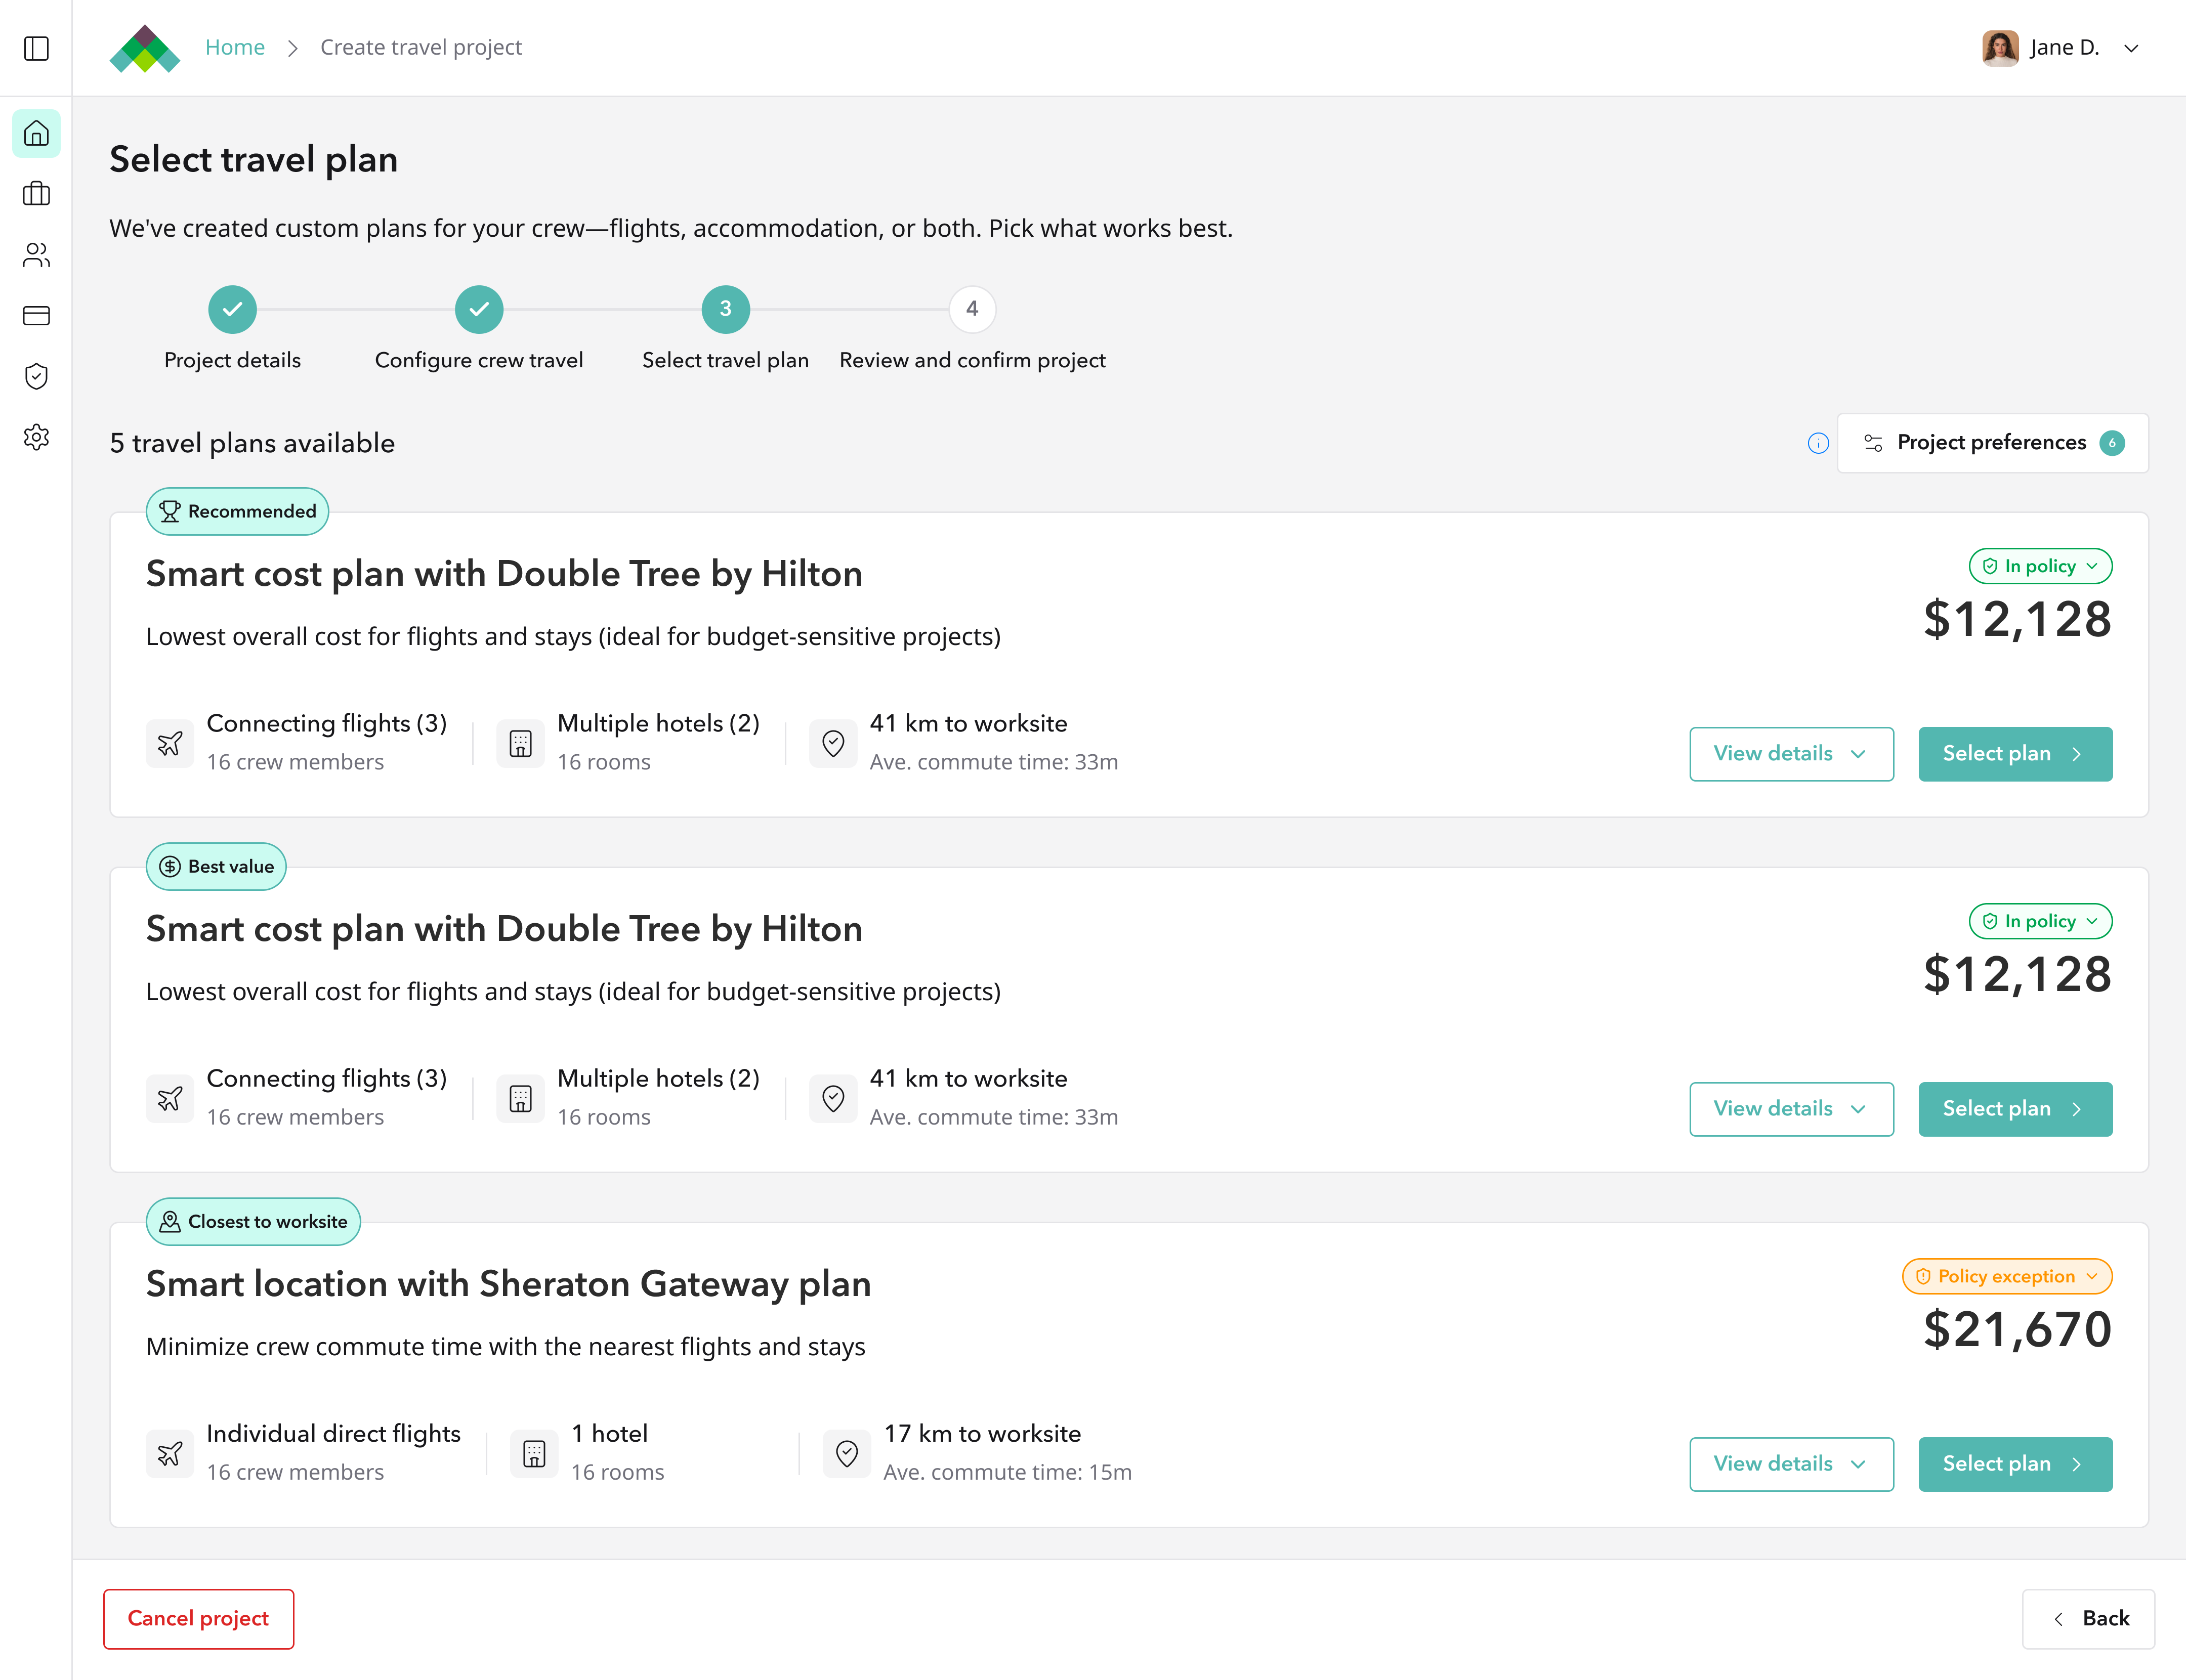Expand the Jane D. account menu chevron
Image resolution: width=2186 pixels, height=1680 pixels.
coord(2131,48)
